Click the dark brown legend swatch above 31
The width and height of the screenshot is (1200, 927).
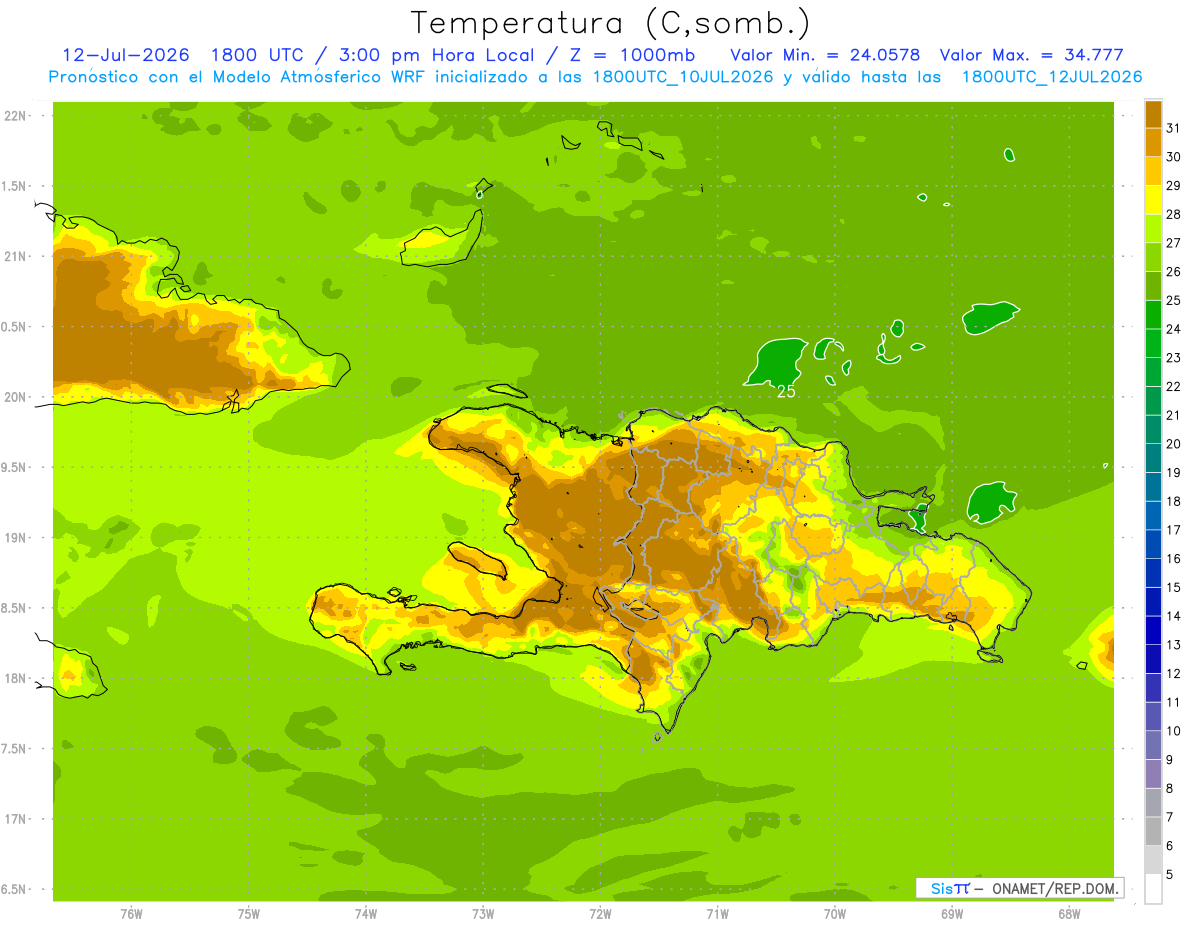[x=1153, y=113]
